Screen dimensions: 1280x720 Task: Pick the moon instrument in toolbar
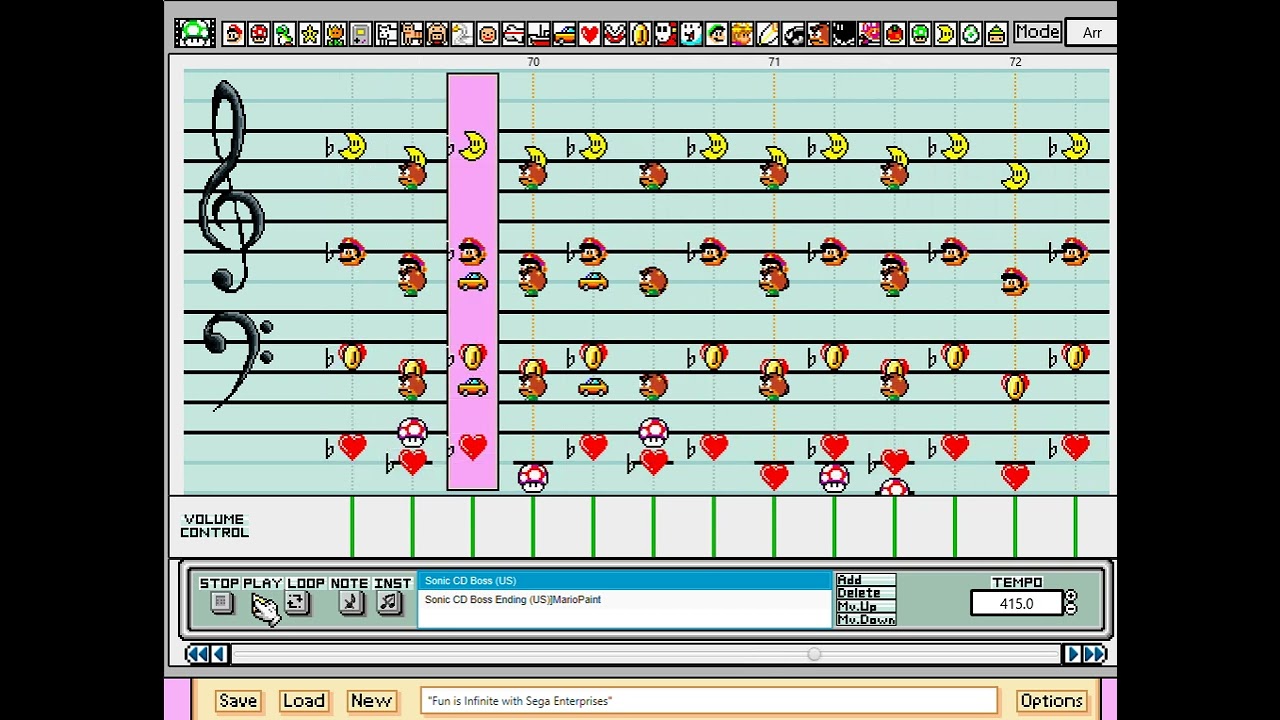tap(945, 34)
